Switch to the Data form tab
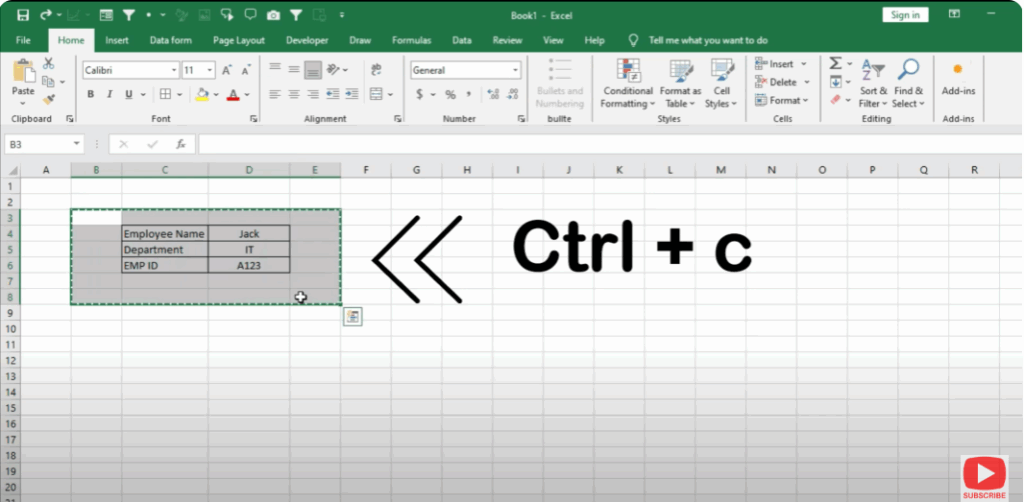 coord(170,40)
